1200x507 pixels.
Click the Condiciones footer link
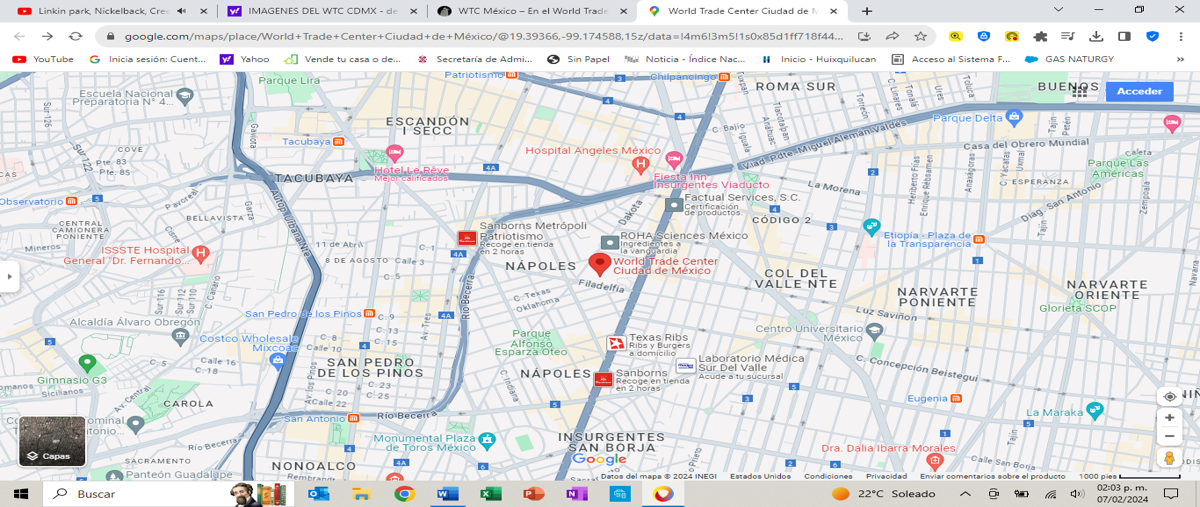[x=828, y=476]
